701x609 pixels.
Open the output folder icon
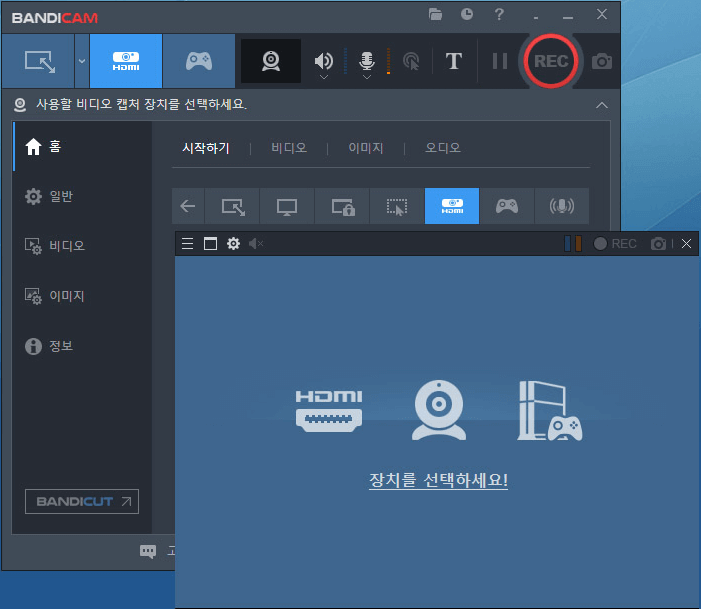coord(435,15)
